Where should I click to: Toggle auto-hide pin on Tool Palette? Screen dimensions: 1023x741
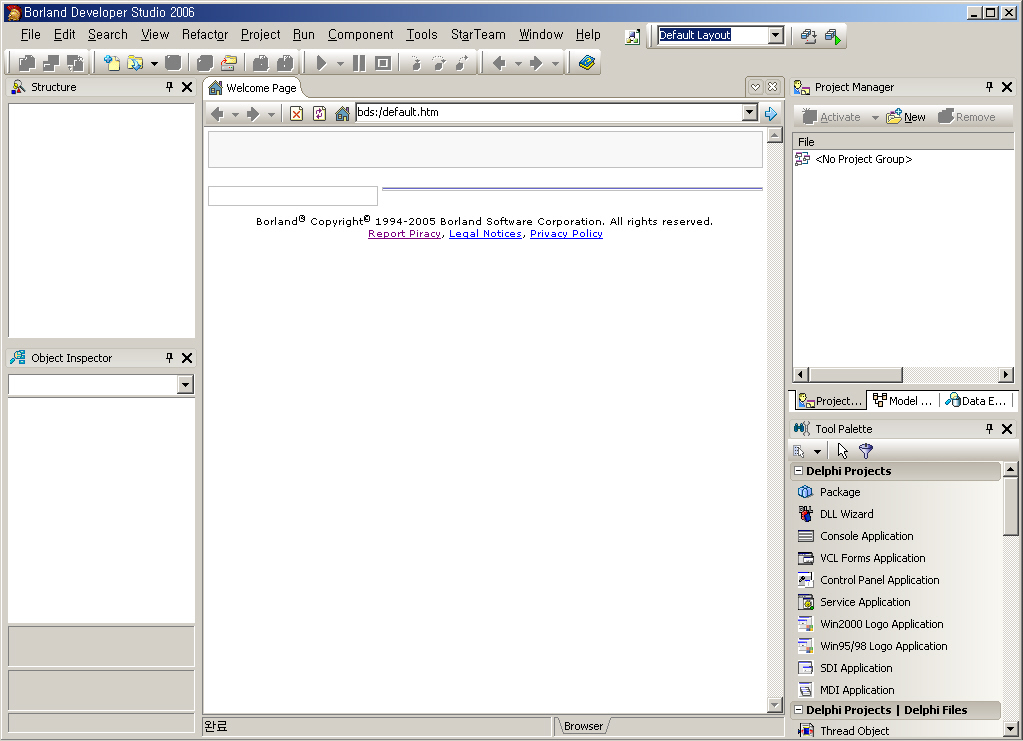click(989, 429)
